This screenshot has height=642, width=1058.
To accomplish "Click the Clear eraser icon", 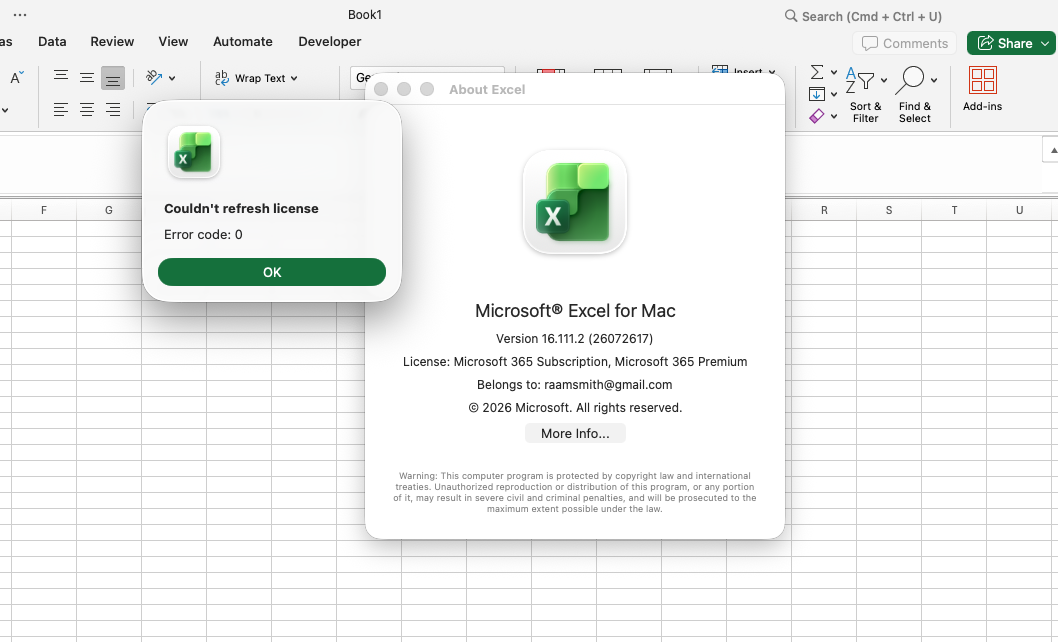I will [816, 116].
